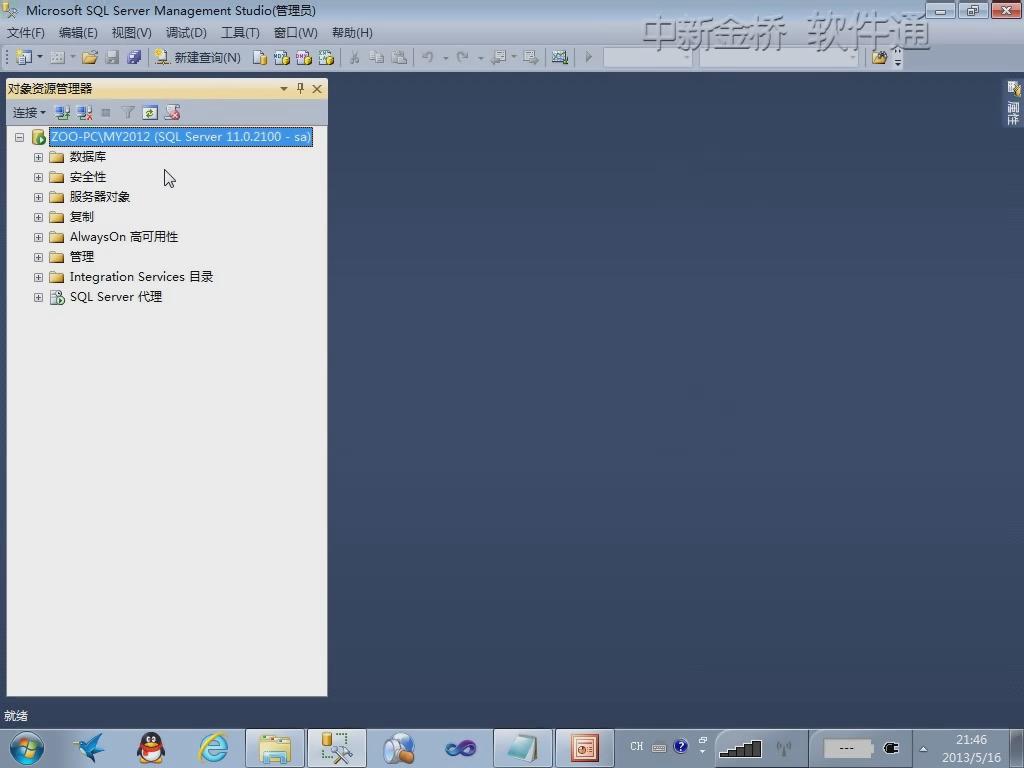Collapse the ZOO-PC\MY2012 server node
The image size is (1024, 768).
tap(20, 137)
